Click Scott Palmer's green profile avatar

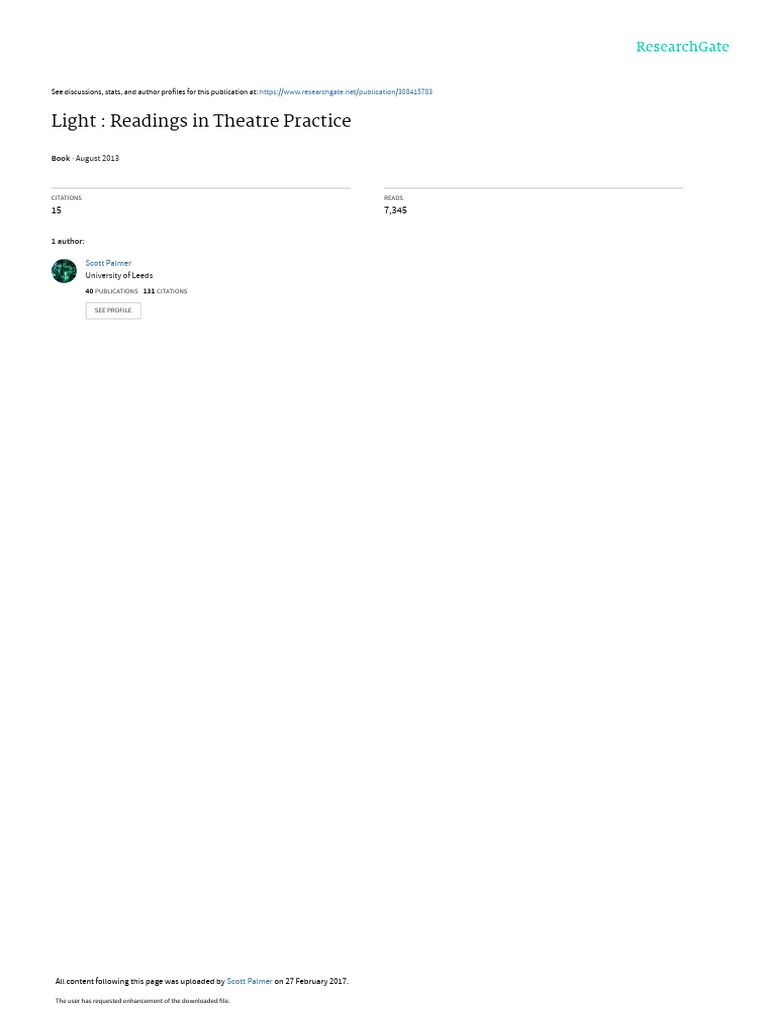tap(64, 271)
